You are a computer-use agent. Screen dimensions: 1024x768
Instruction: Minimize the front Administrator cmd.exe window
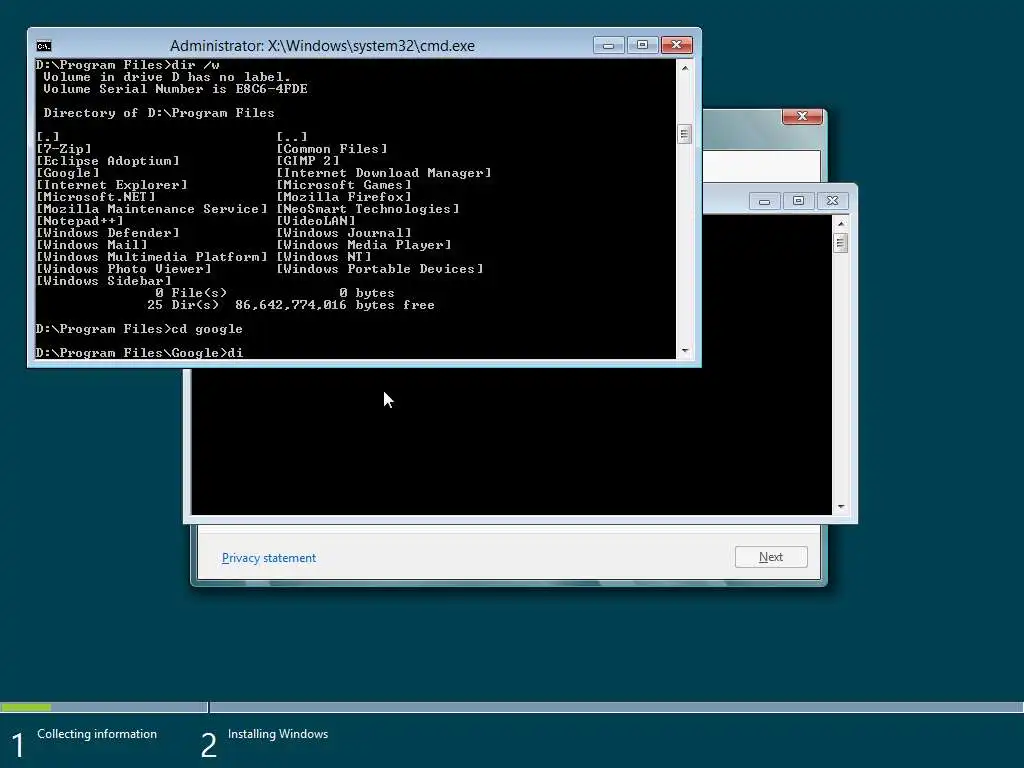(x=609, y=45)
